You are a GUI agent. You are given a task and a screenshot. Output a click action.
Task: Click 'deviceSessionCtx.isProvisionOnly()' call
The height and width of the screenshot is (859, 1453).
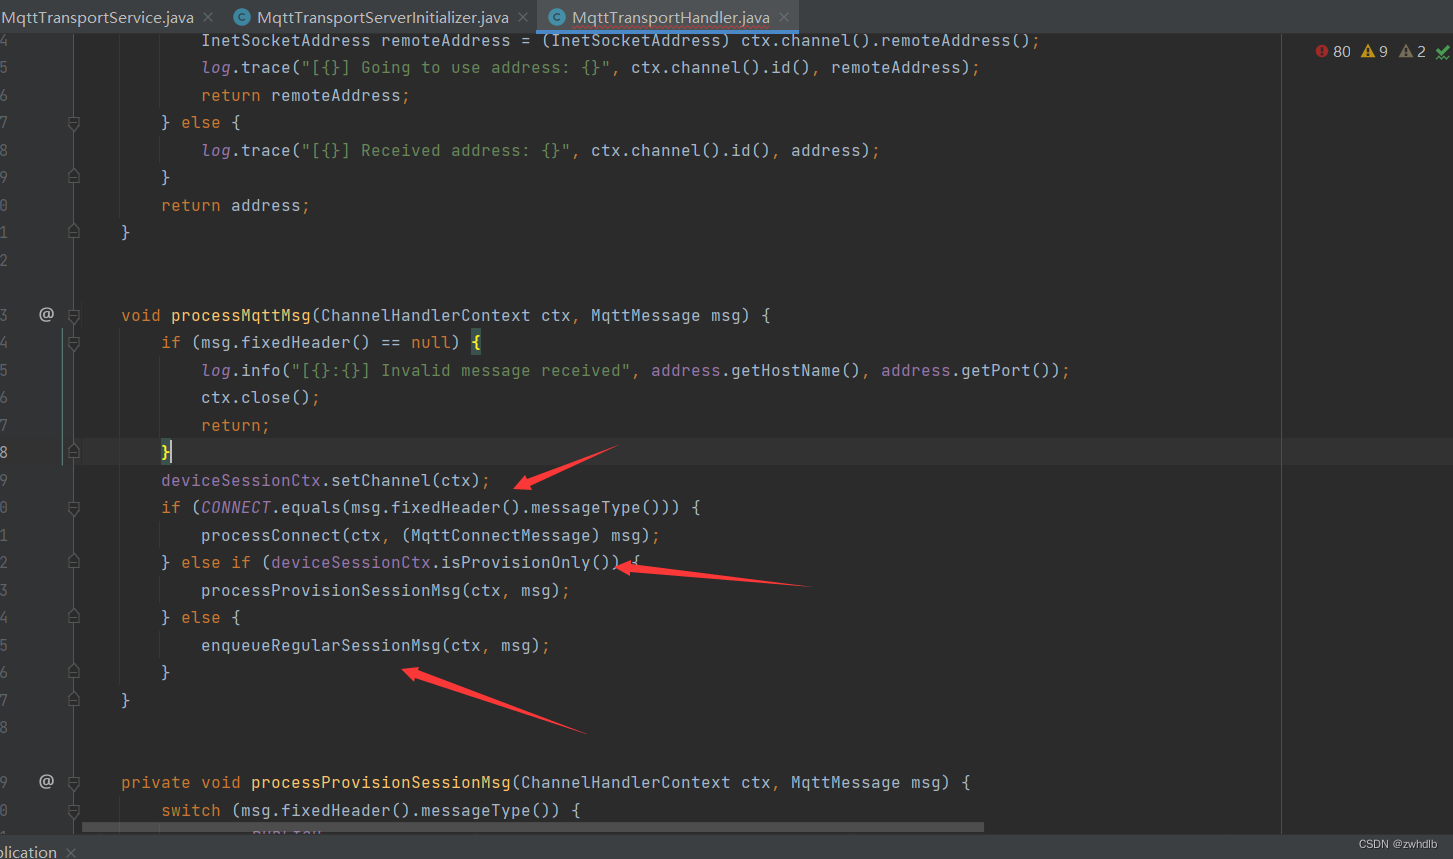(x=445, y=562)
